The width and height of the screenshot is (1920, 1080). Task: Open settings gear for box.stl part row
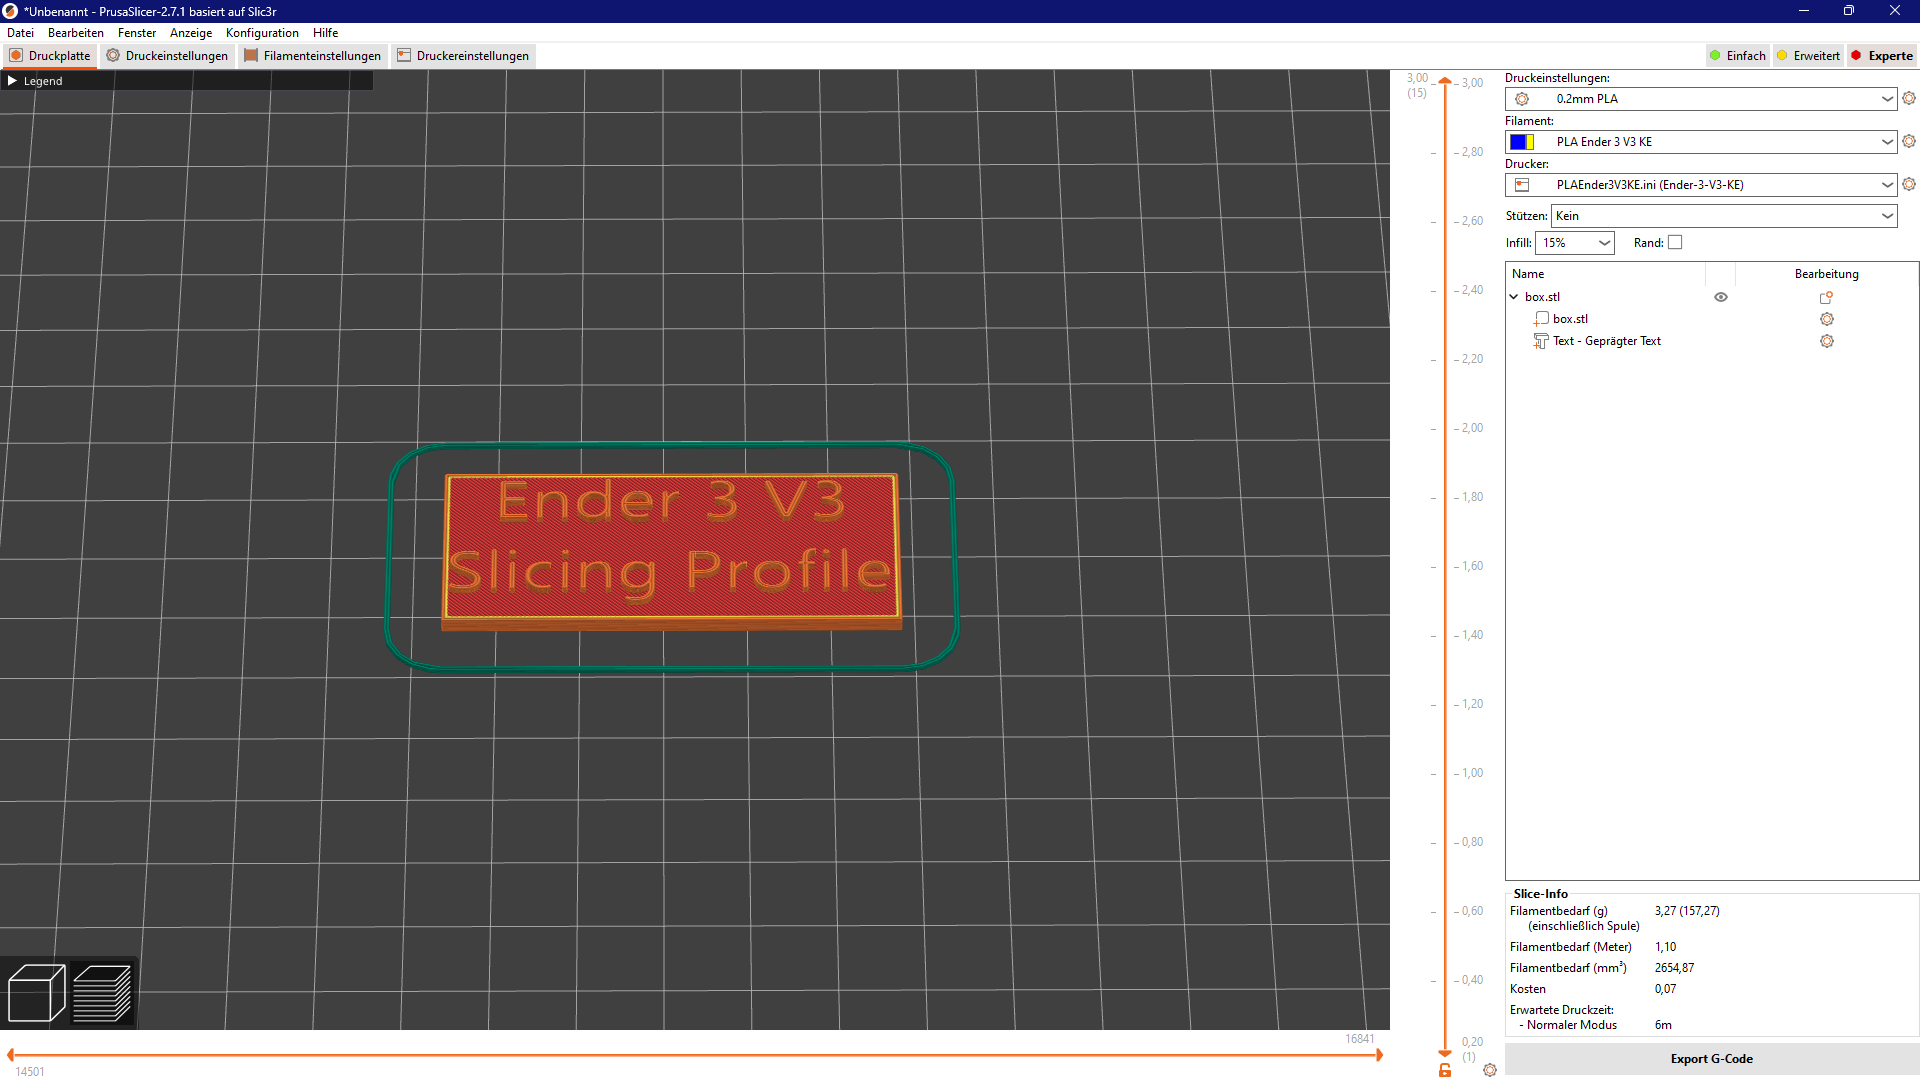click(1827, 319)
